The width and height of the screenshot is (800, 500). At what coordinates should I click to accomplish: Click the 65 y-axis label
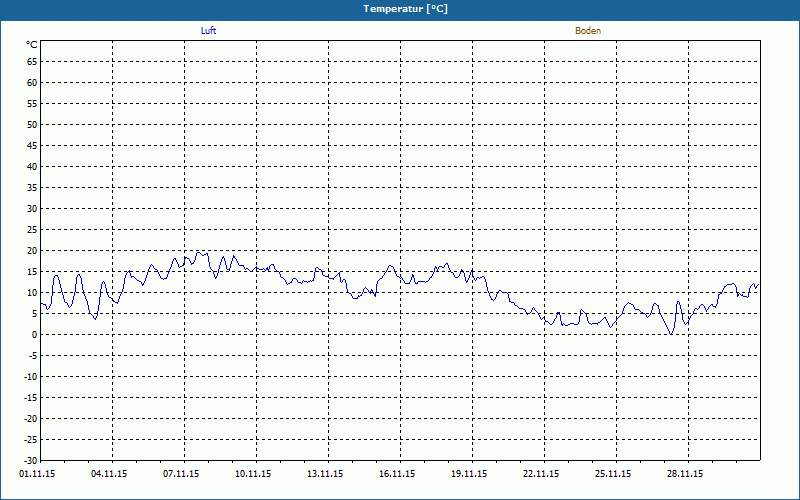[32, 62]
